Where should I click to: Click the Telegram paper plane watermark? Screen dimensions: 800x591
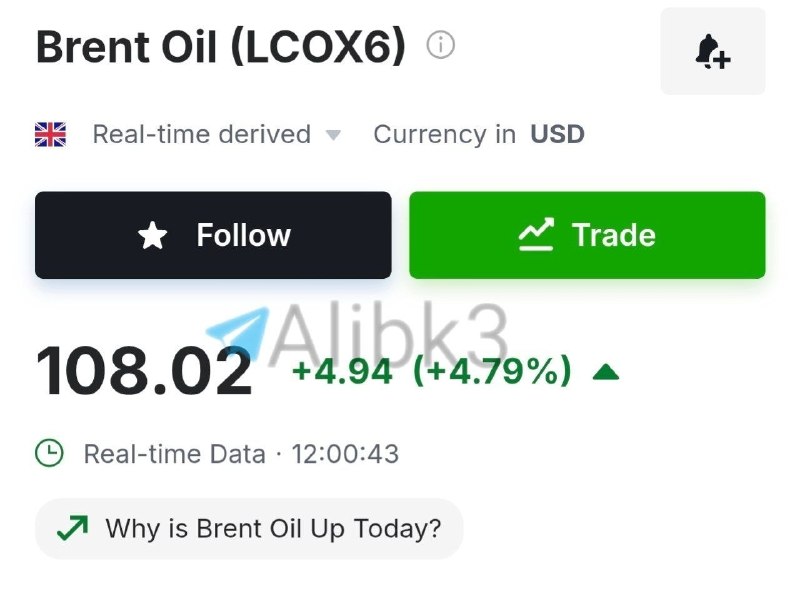point(238,332)
